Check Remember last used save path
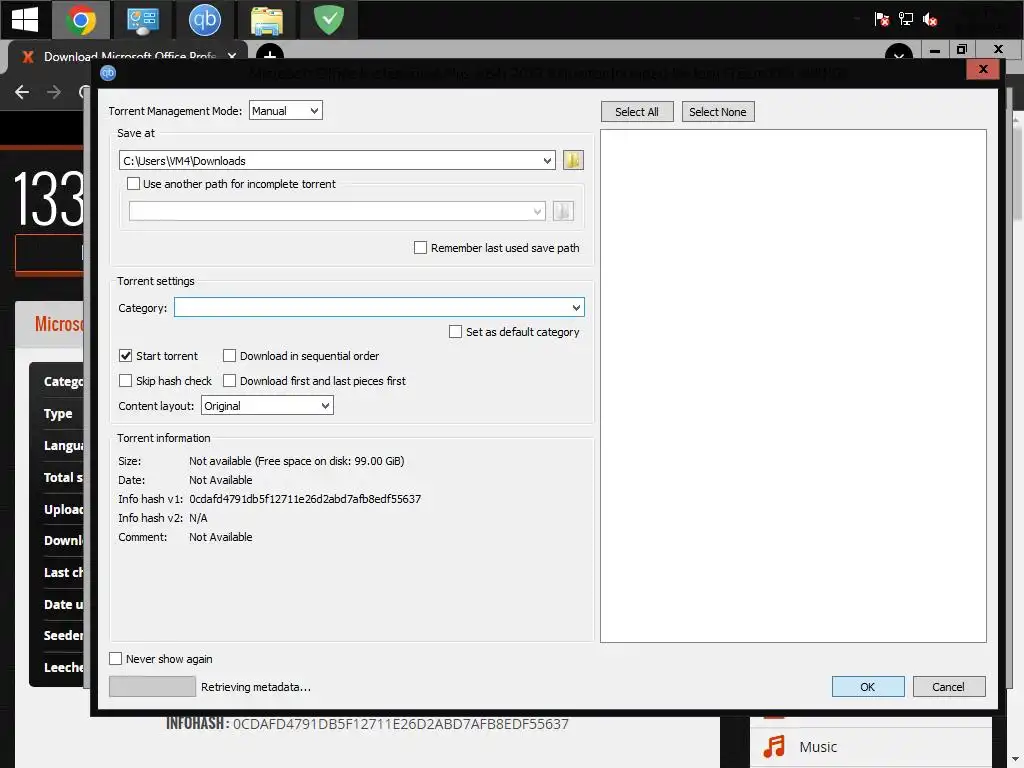1024x768 pixels. [x=421, y=248]
